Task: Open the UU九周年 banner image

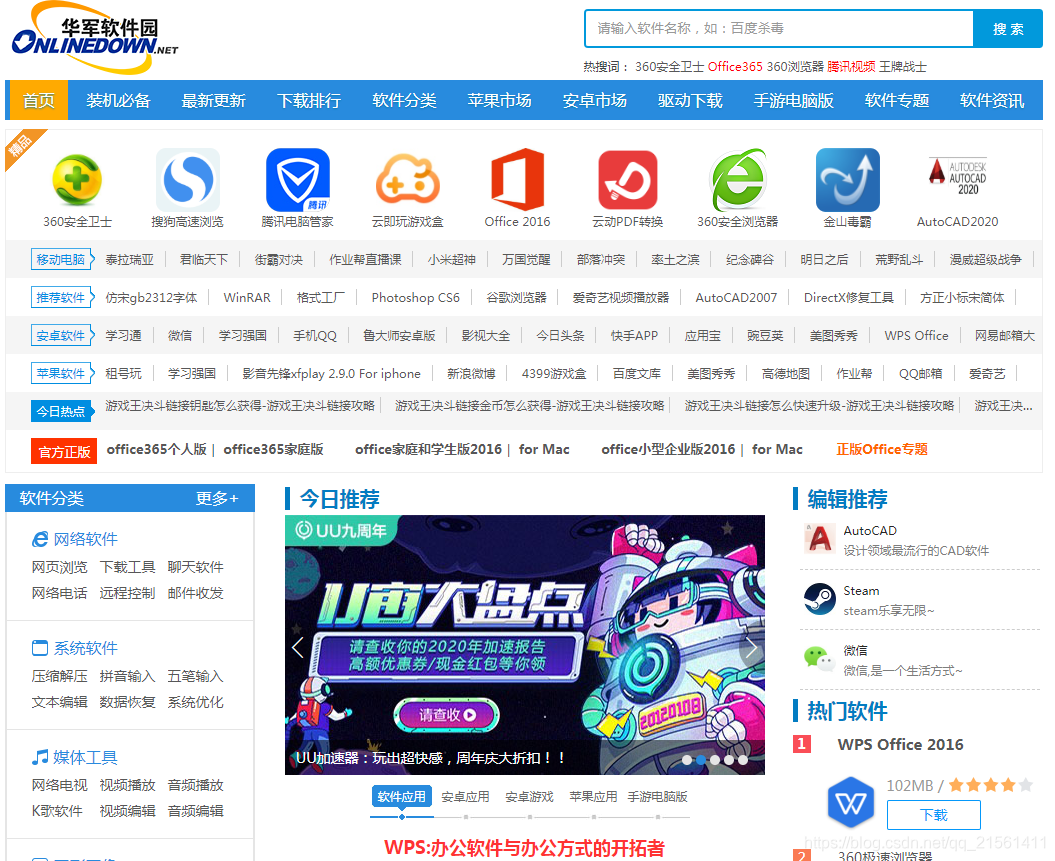Action: click(525, 644)
